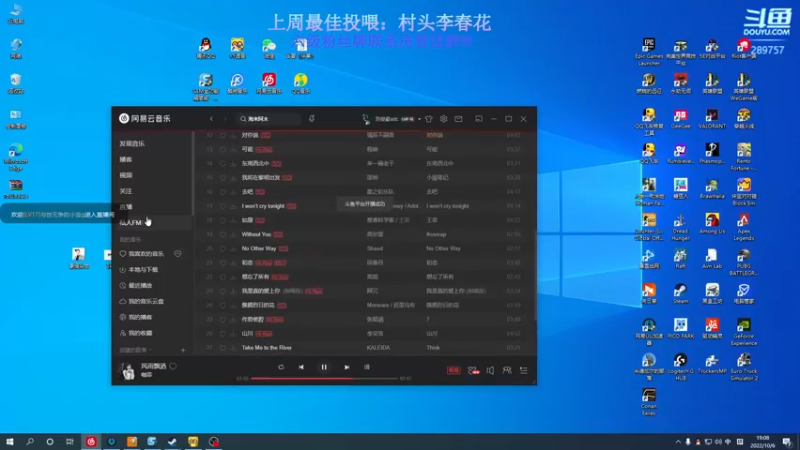This screenshot has width=800, height=450.
Task: Like the song Without You
Action: (x=222, y=235)
